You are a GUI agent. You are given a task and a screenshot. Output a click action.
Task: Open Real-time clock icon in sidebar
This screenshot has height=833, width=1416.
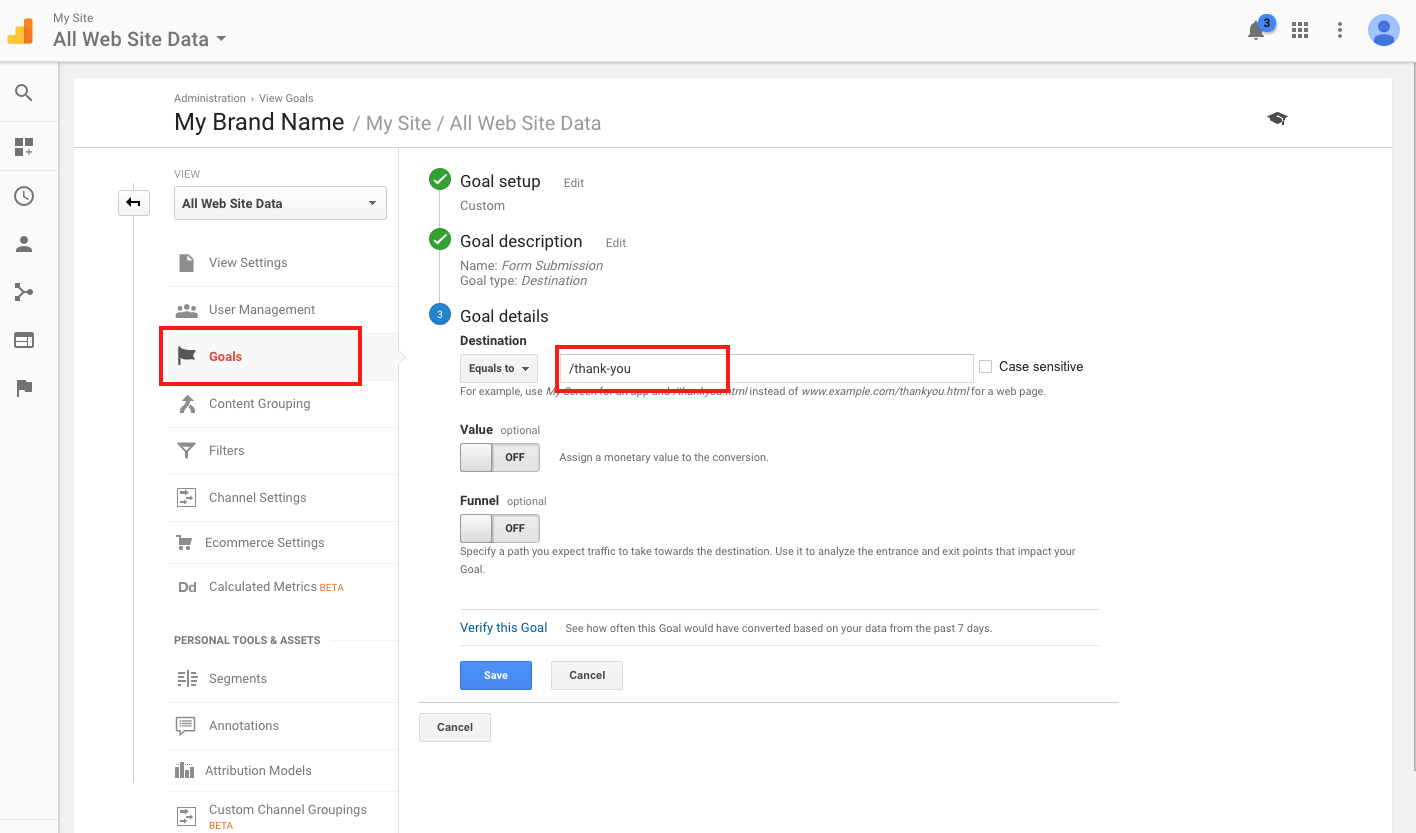(24, 196)
